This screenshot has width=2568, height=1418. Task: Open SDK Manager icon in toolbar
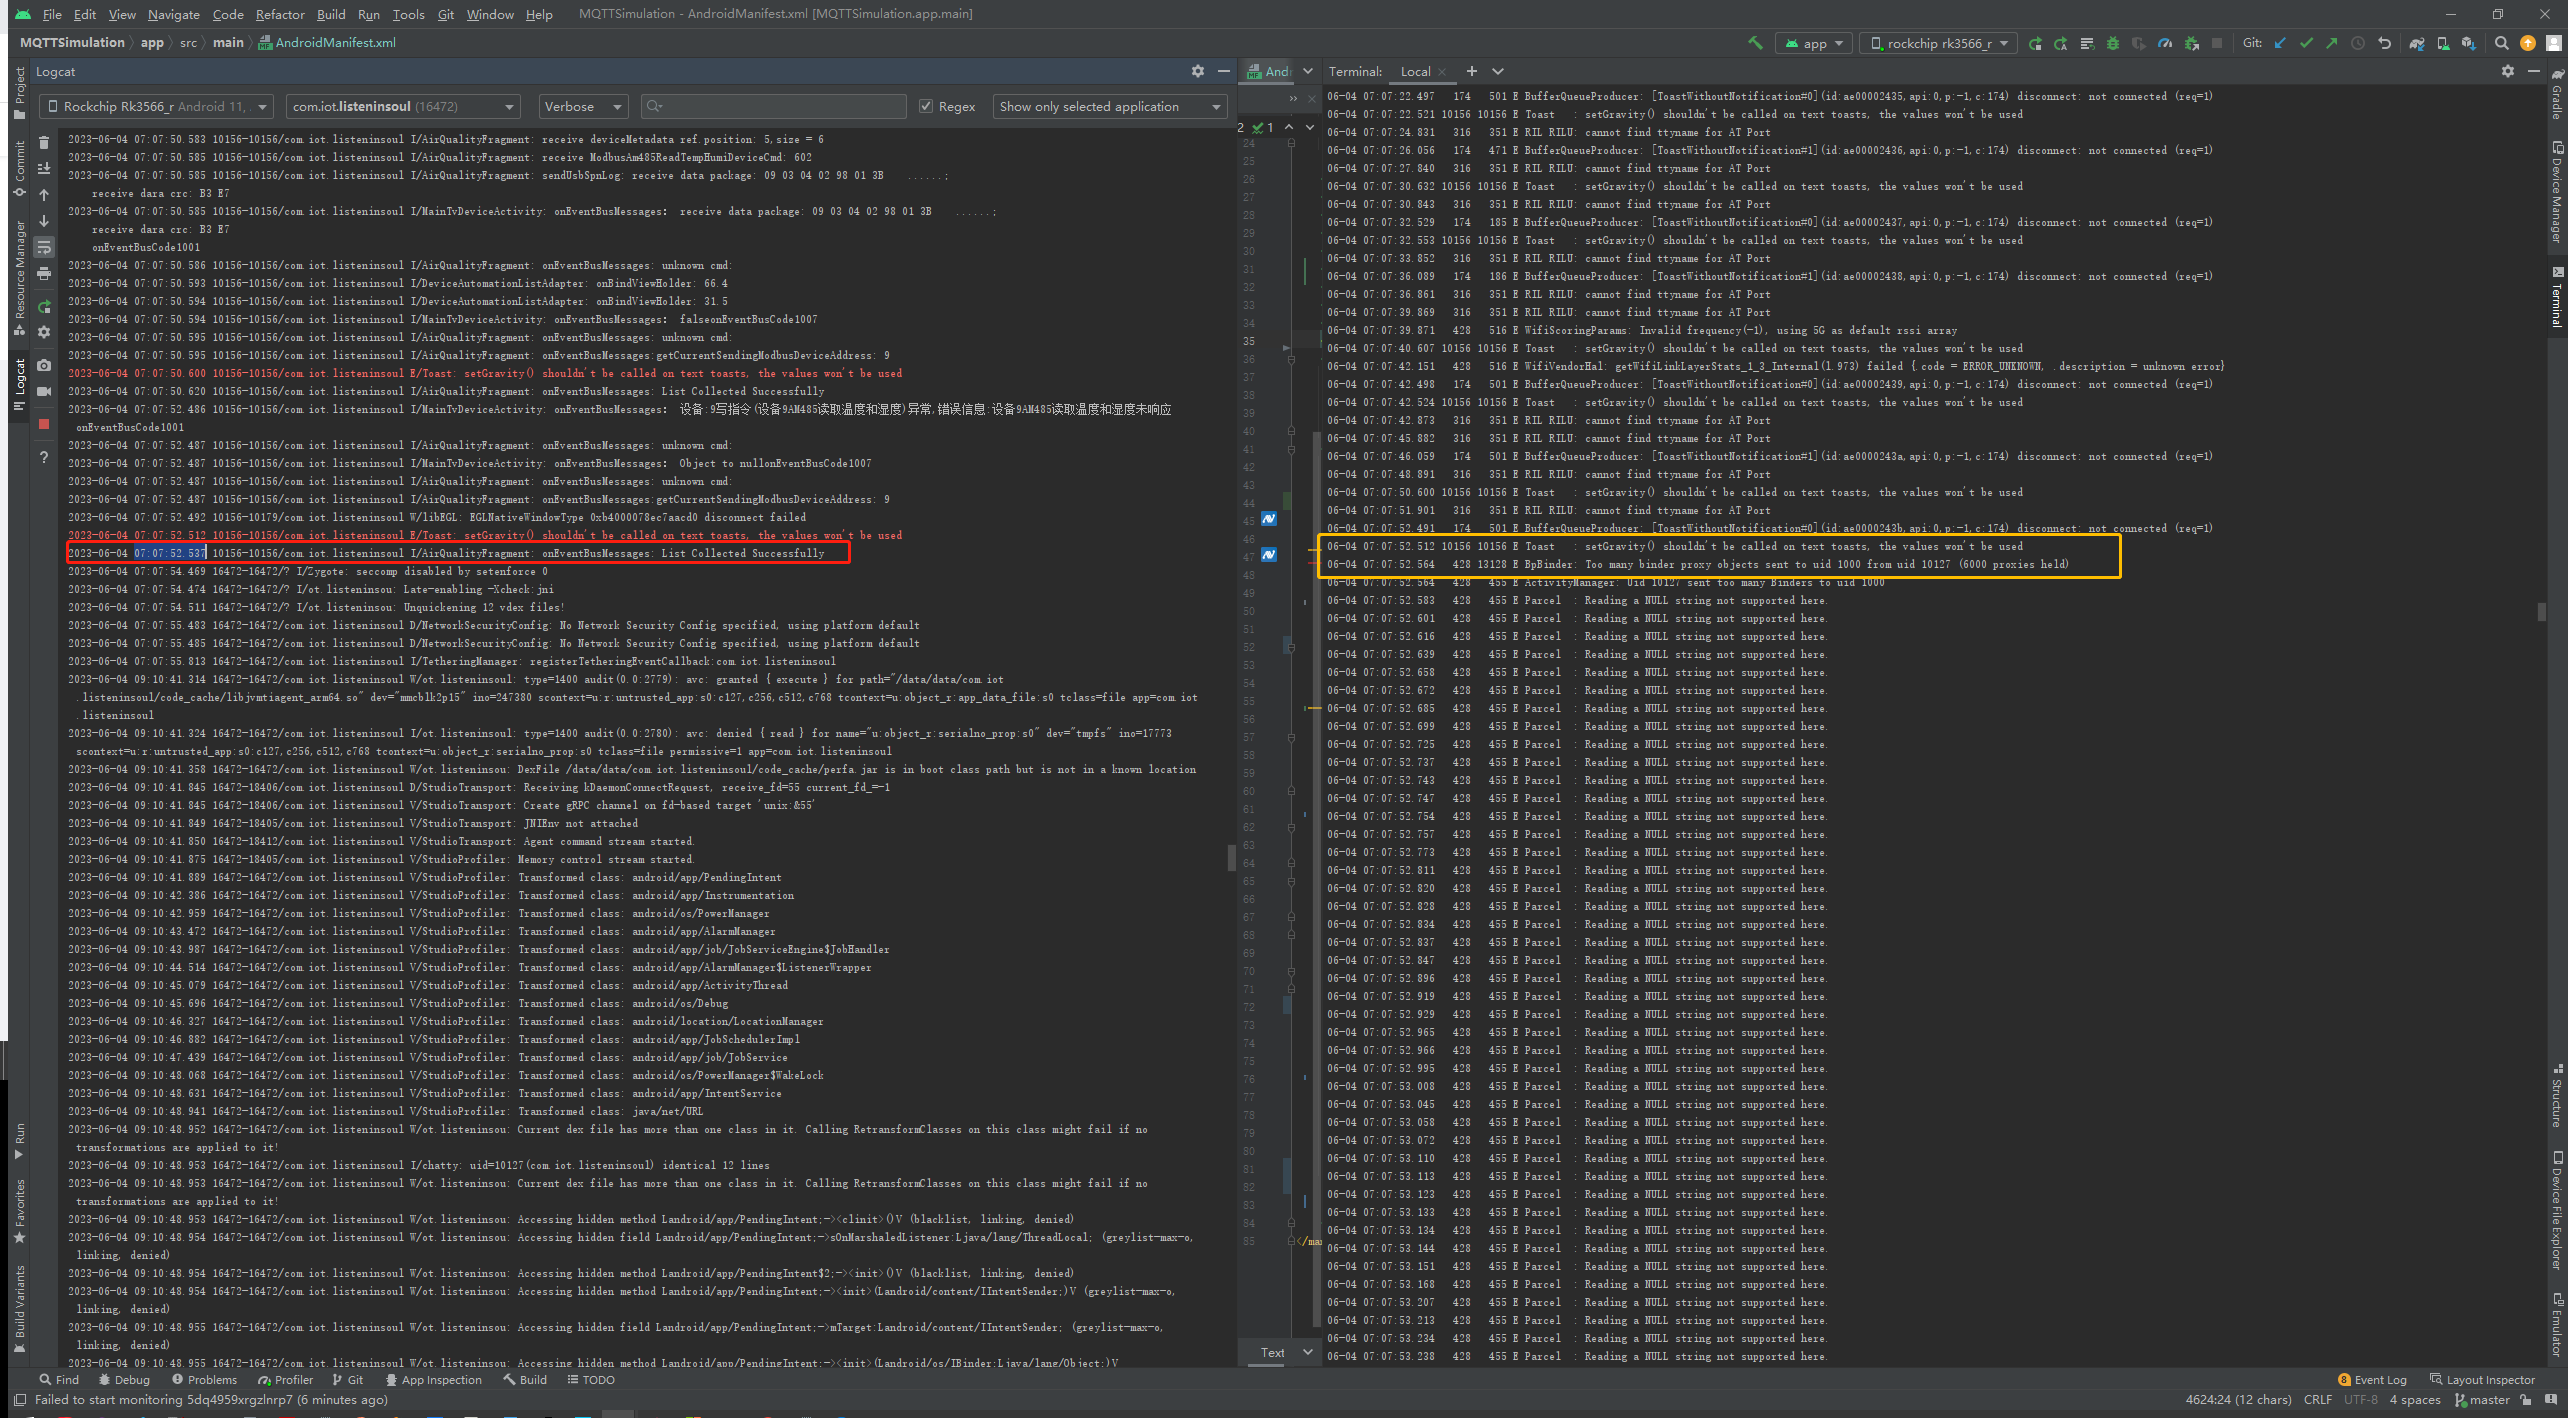[x=2469, y=43]
